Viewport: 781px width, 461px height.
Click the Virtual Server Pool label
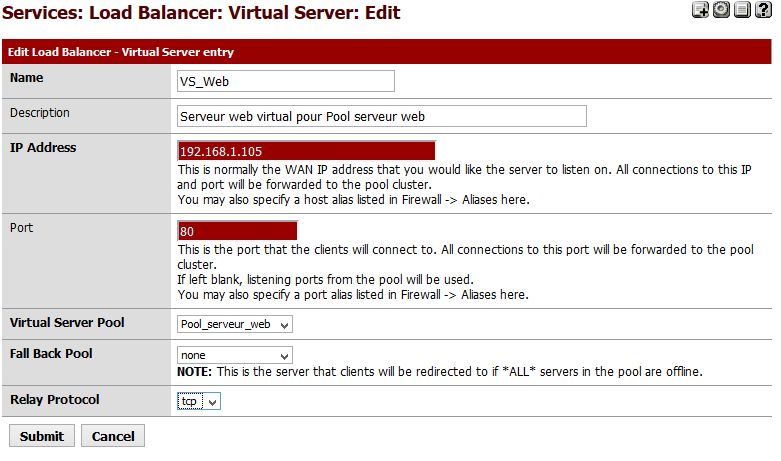pos(66,323)
